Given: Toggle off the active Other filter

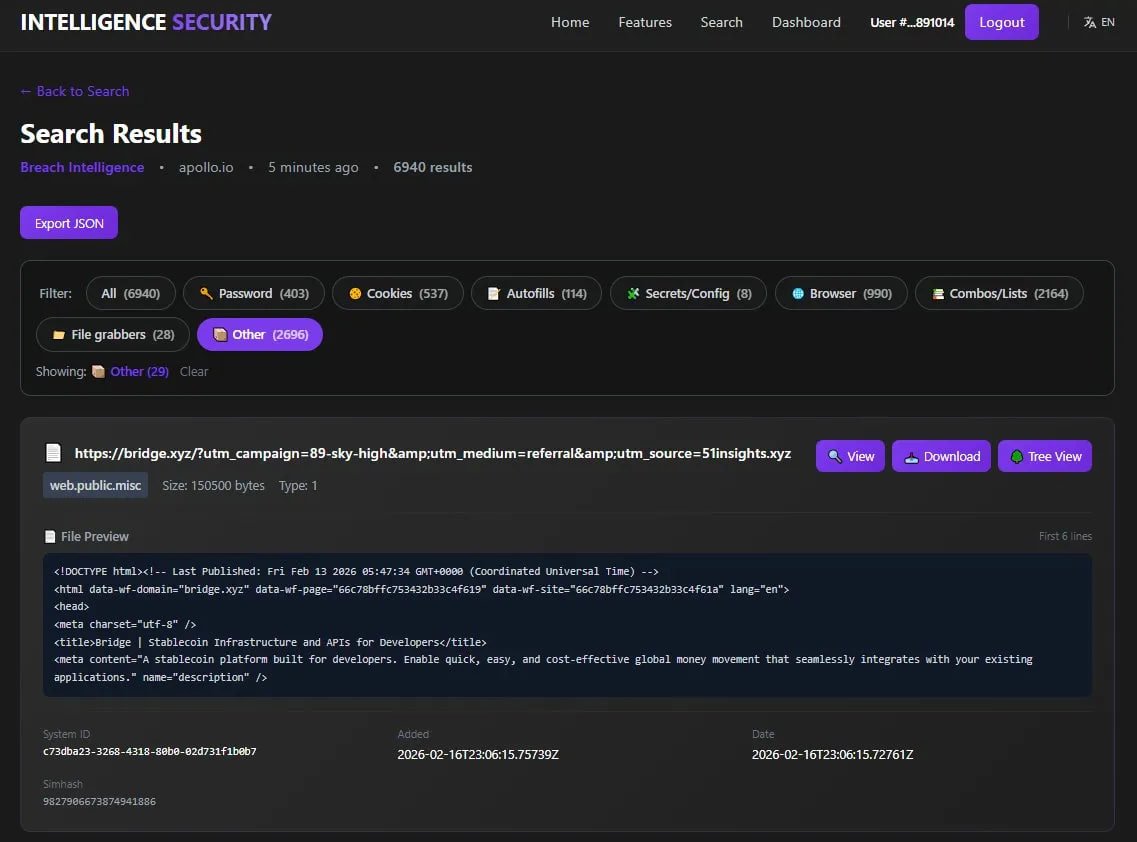Looking at the screenshot, I should [x=259, y=334].
